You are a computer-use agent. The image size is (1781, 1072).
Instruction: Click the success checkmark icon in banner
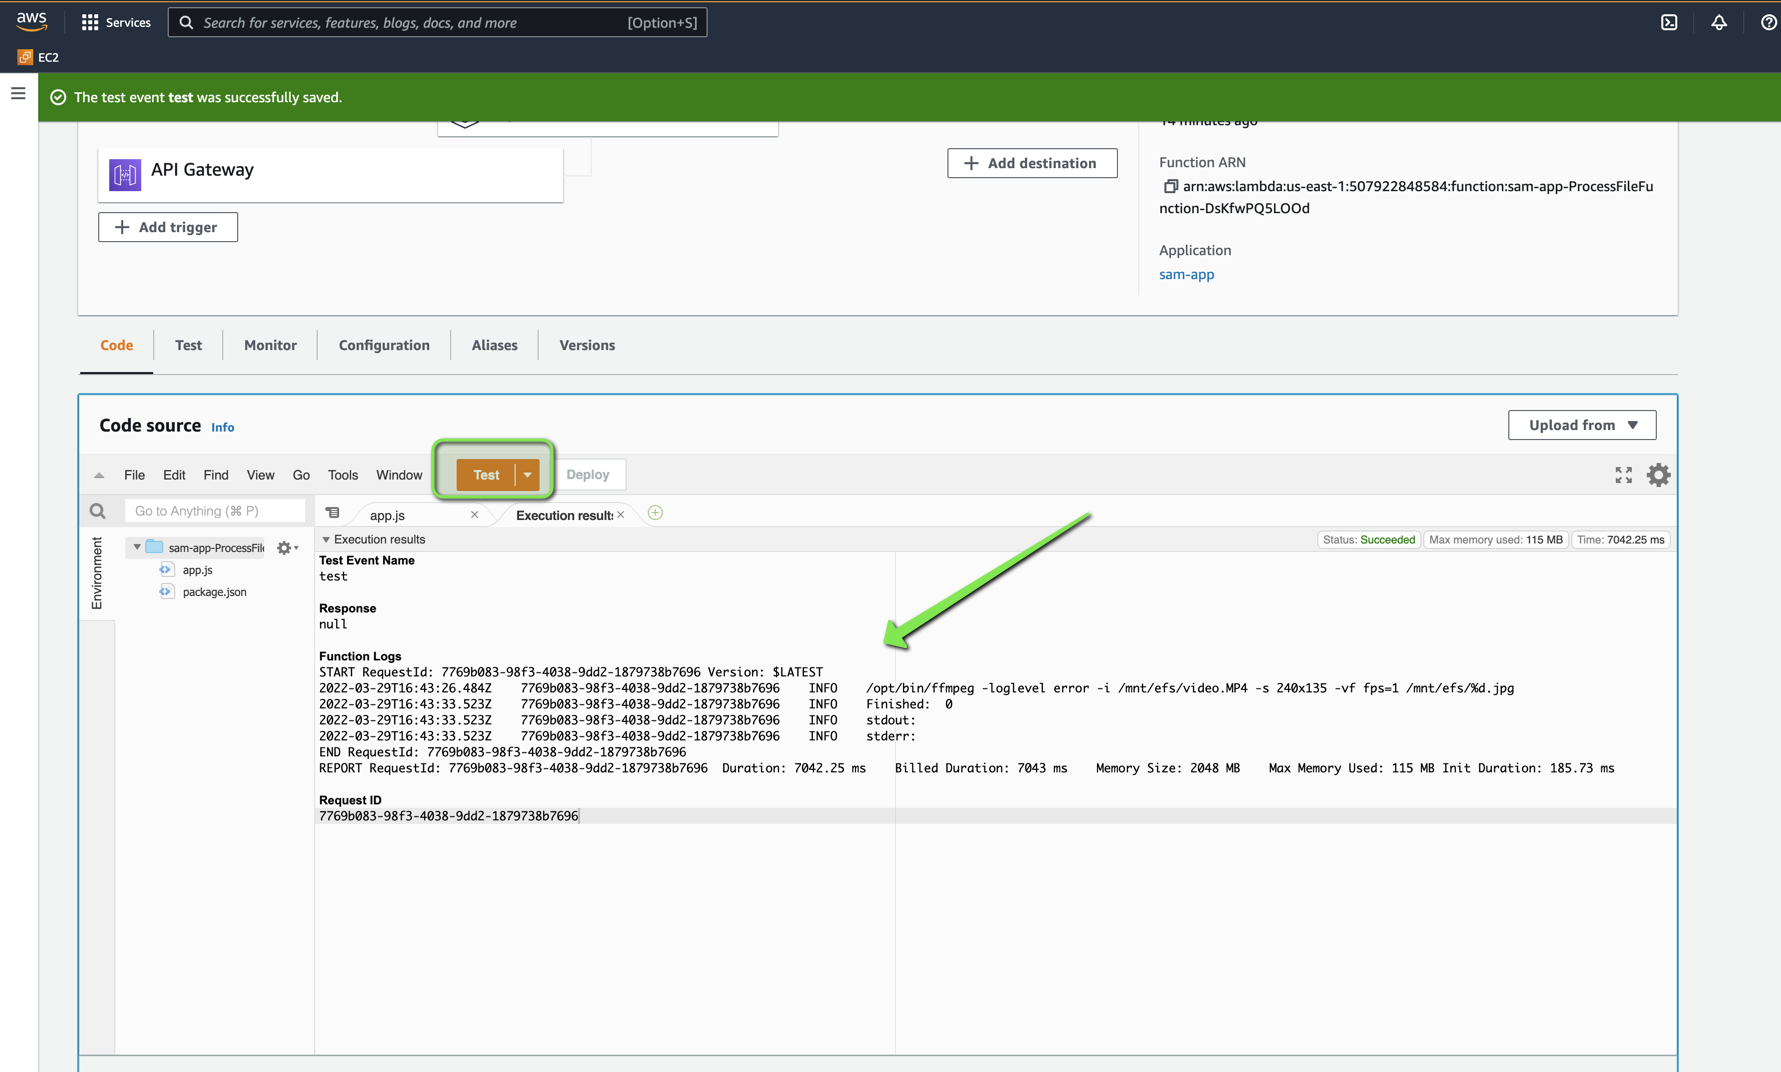(x=58, y=97)
